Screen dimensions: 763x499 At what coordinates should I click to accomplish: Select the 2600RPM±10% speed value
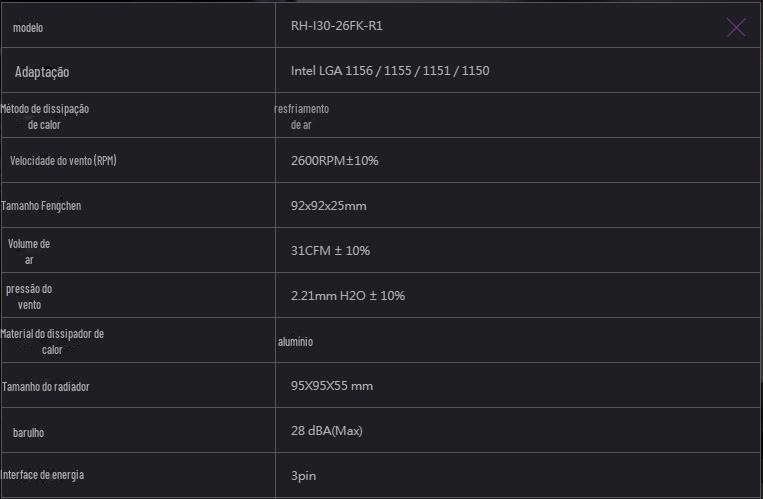[334, 161]
